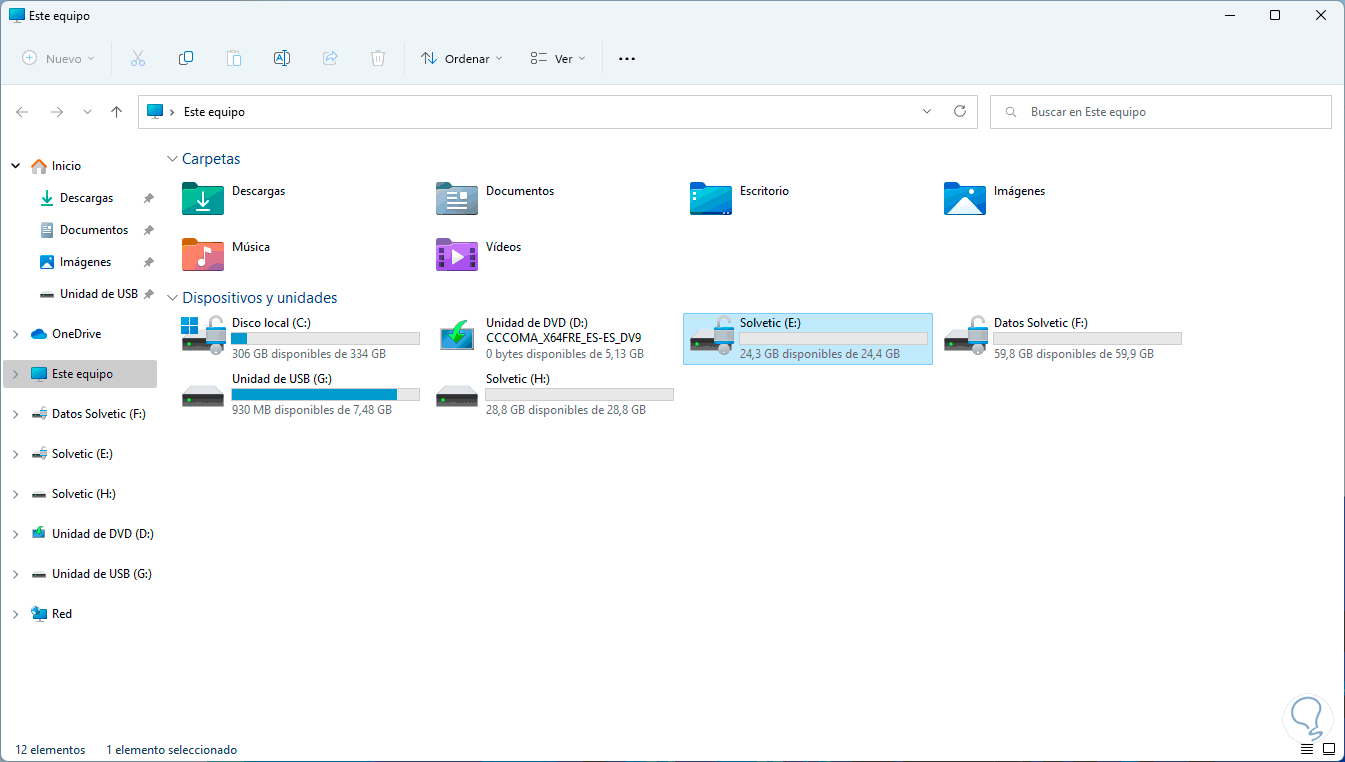Switch to large thumbnails view in status bar
Screen dimensions: 1345x762
1328,749
